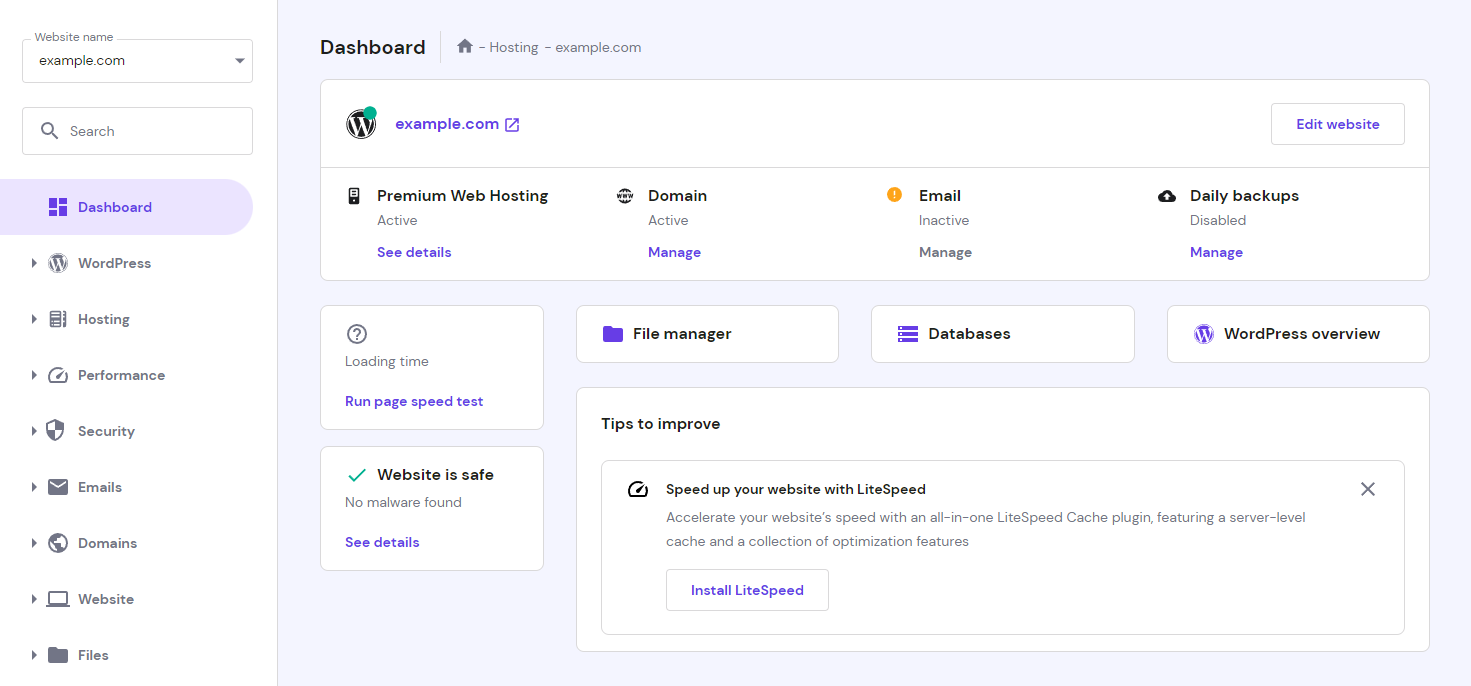Select Dashboard in the sidebar

[x=126, y=207]
